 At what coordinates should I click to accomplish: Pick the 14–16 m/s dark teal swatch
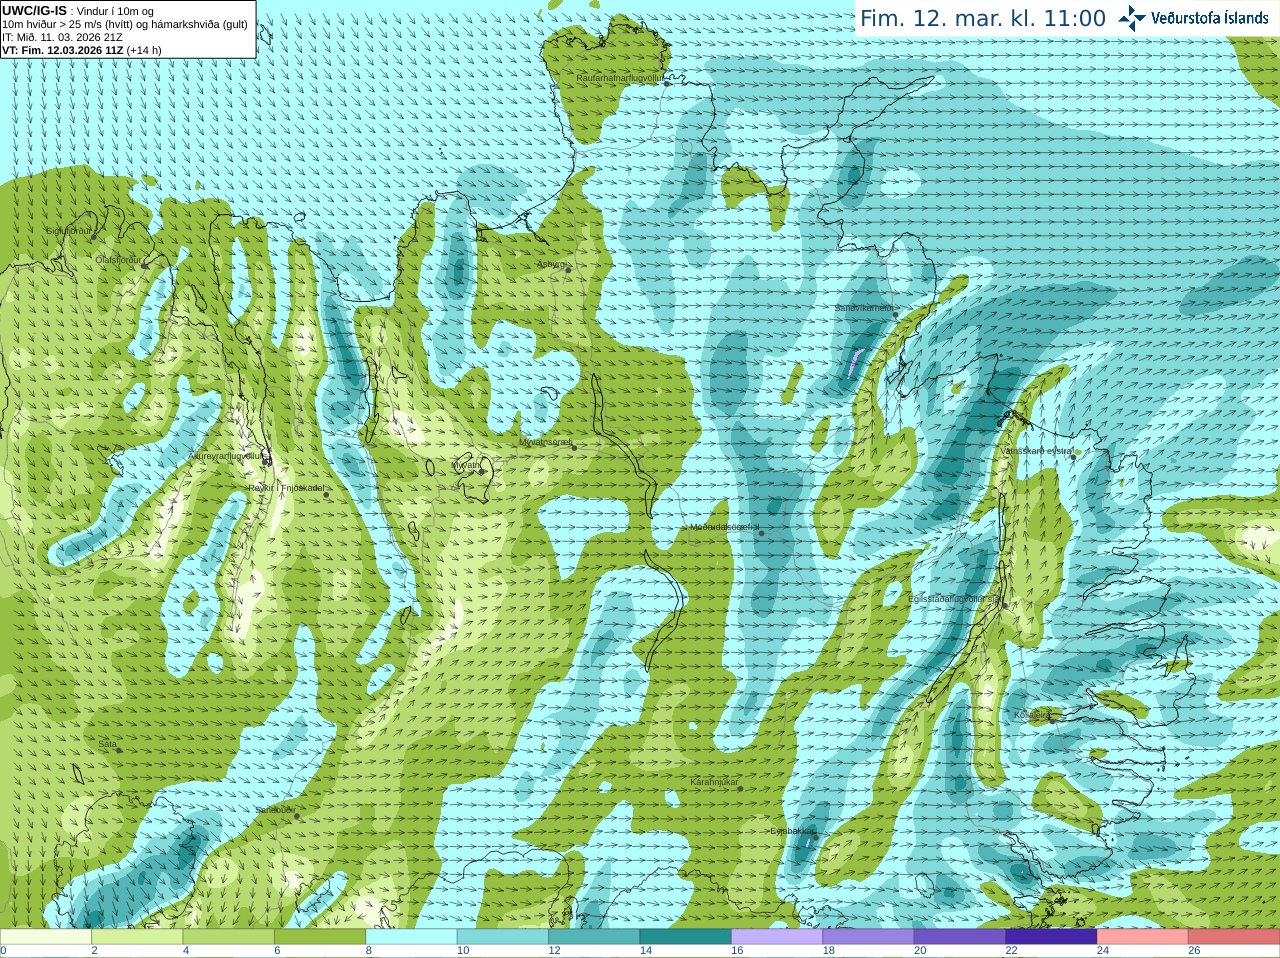tap(686, 937)
